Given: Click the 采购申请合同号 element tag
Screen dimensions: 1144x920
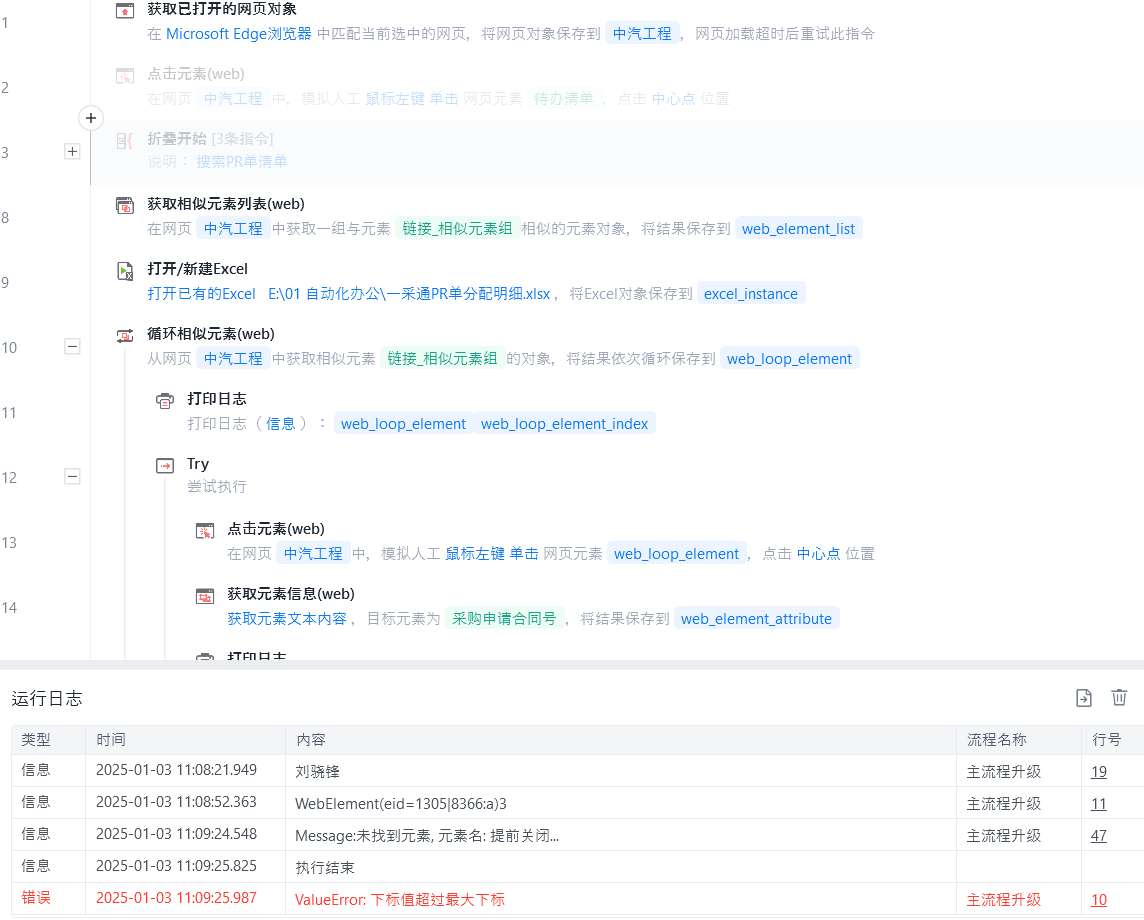Looking at the screenshot, I should tap(504, 619).
